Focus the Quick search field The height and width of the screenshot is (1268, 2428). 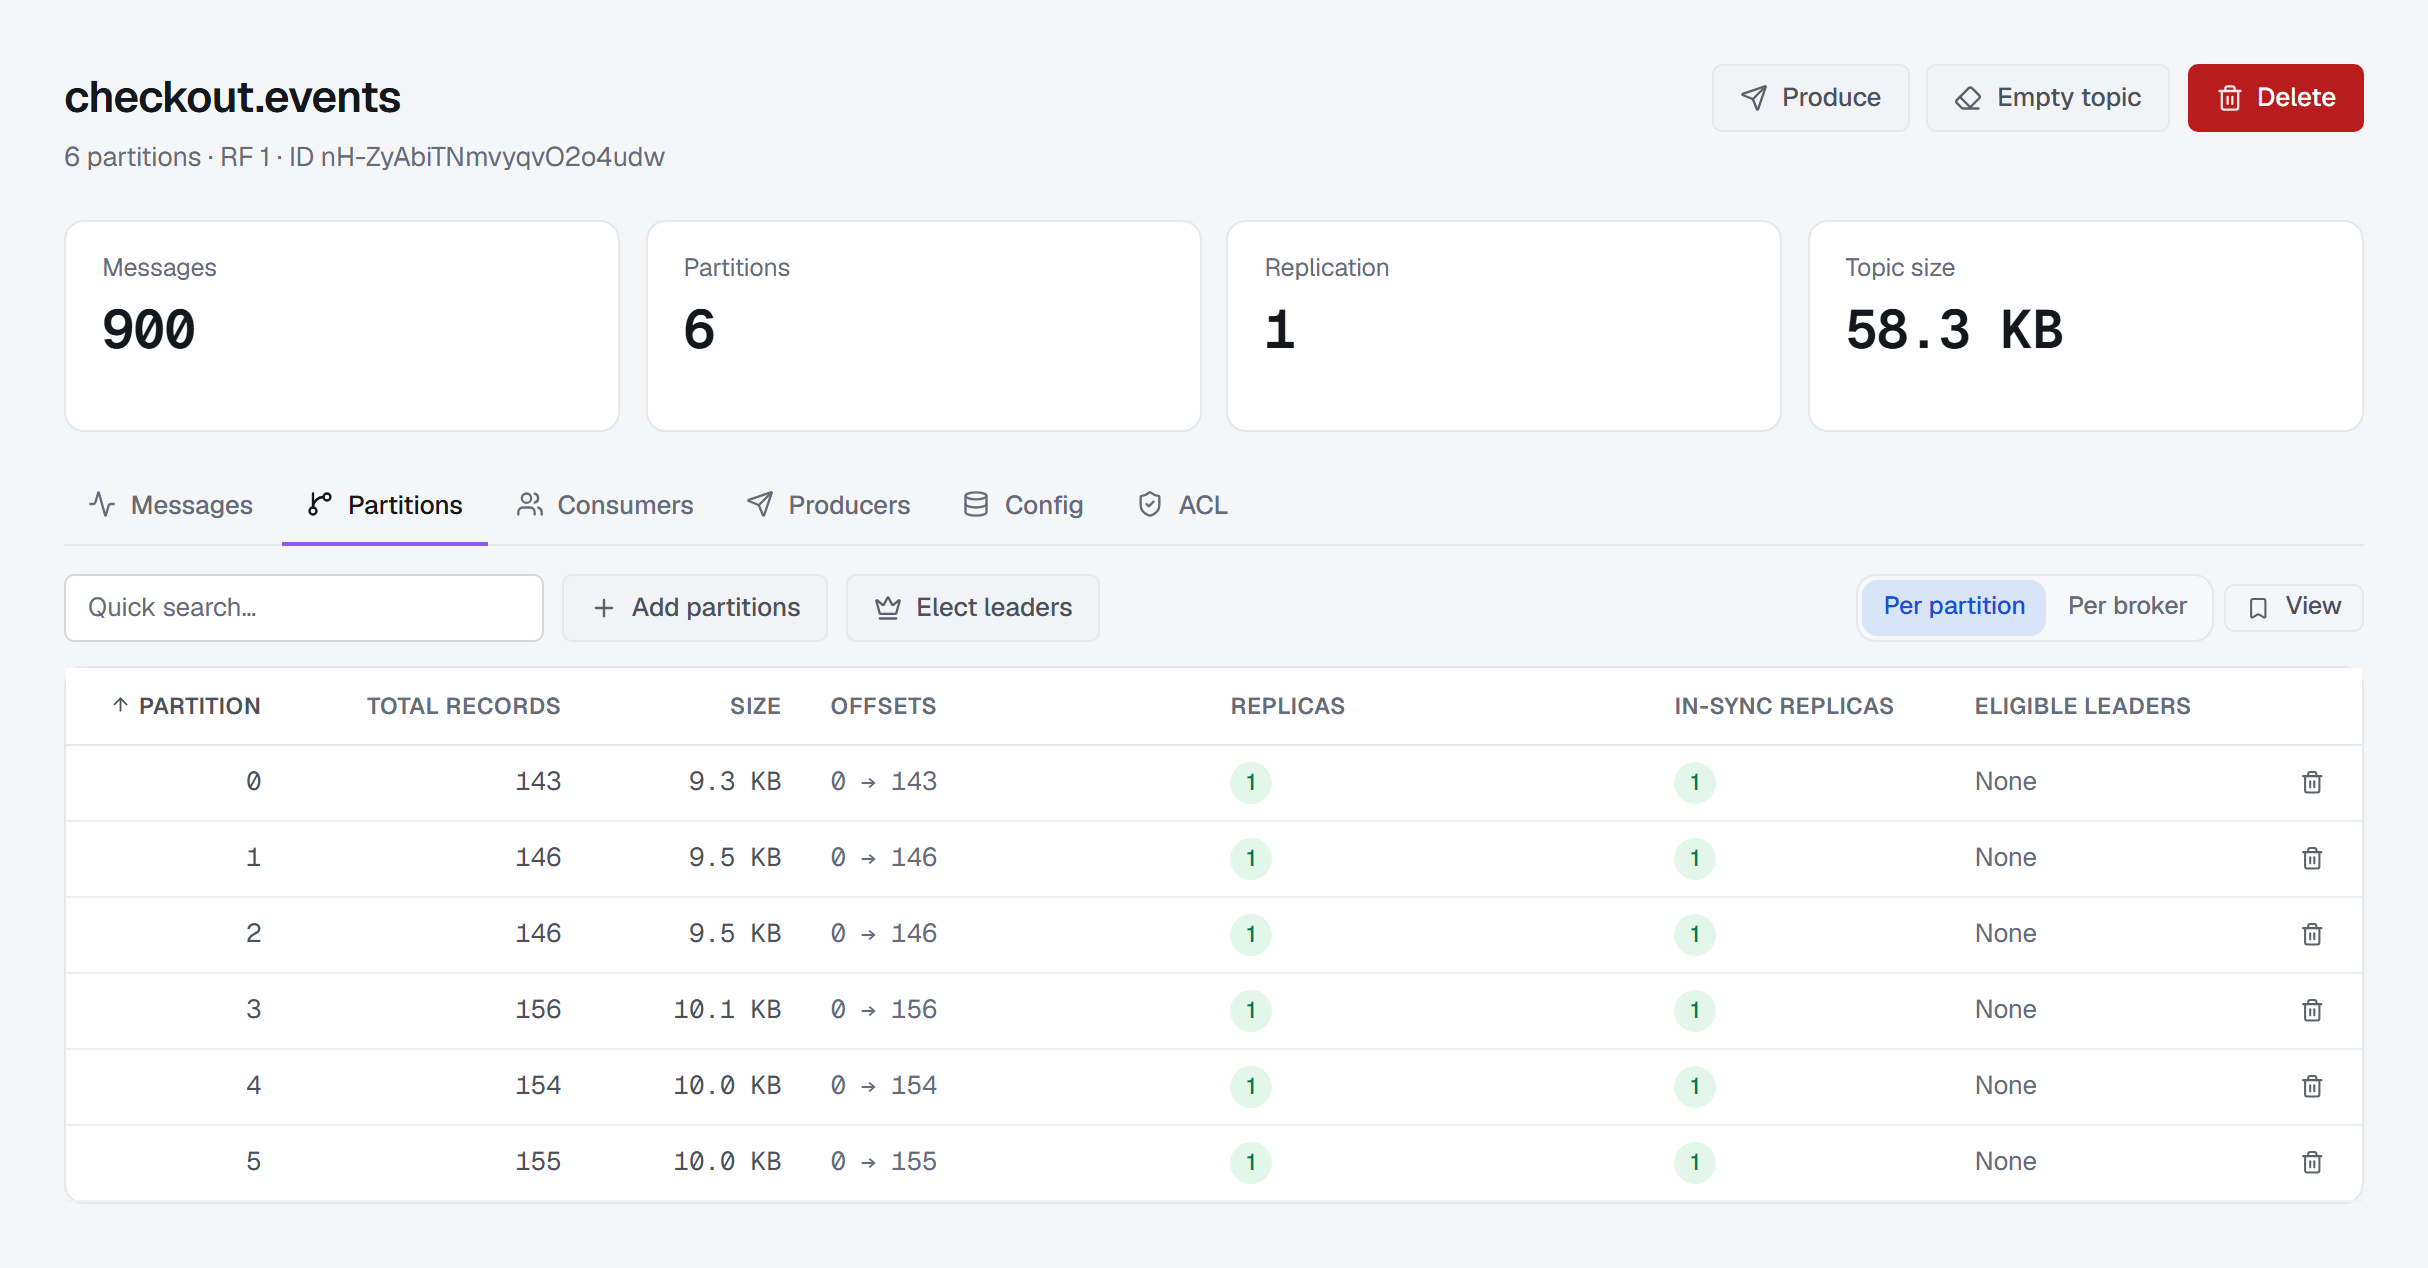point(304,608)
